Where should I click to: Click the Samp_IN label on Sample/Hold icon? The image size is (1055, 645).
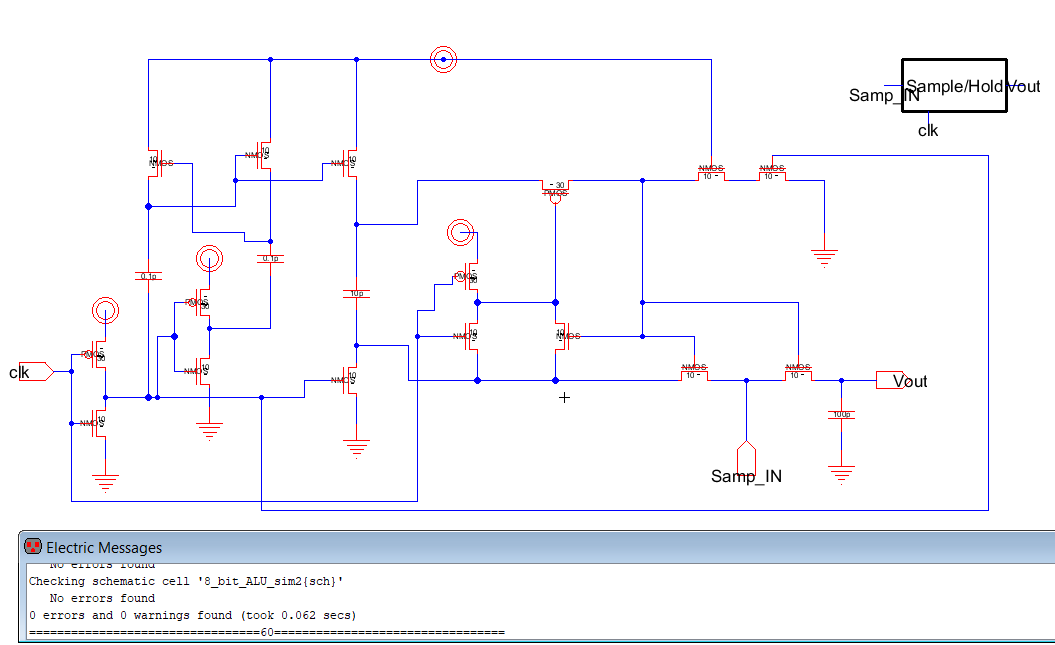pyautogui.click(x=883, y=95)
